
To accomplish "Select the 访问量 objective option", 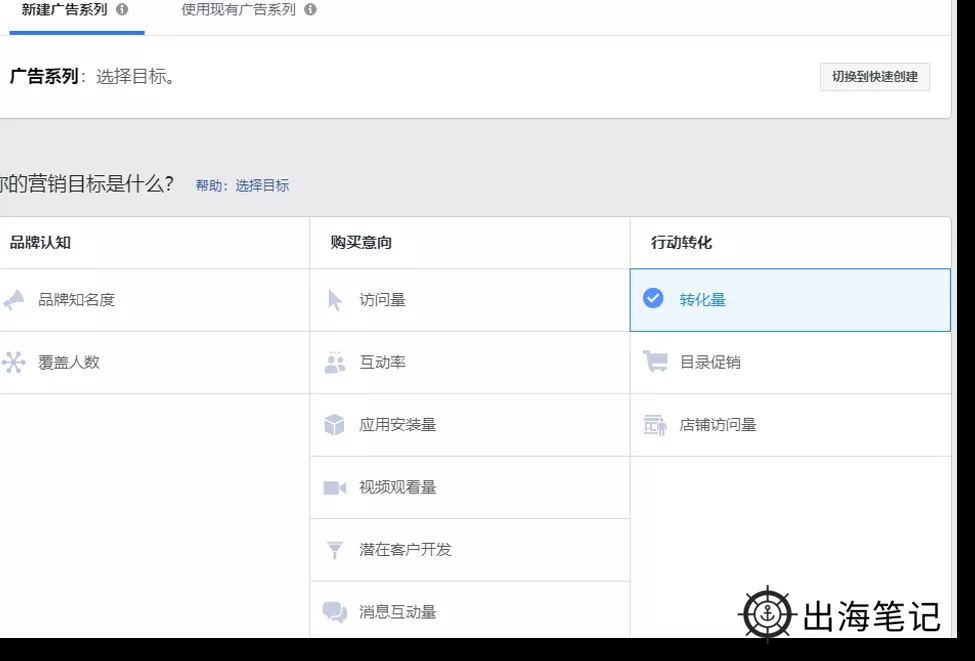I will point(382,300).
